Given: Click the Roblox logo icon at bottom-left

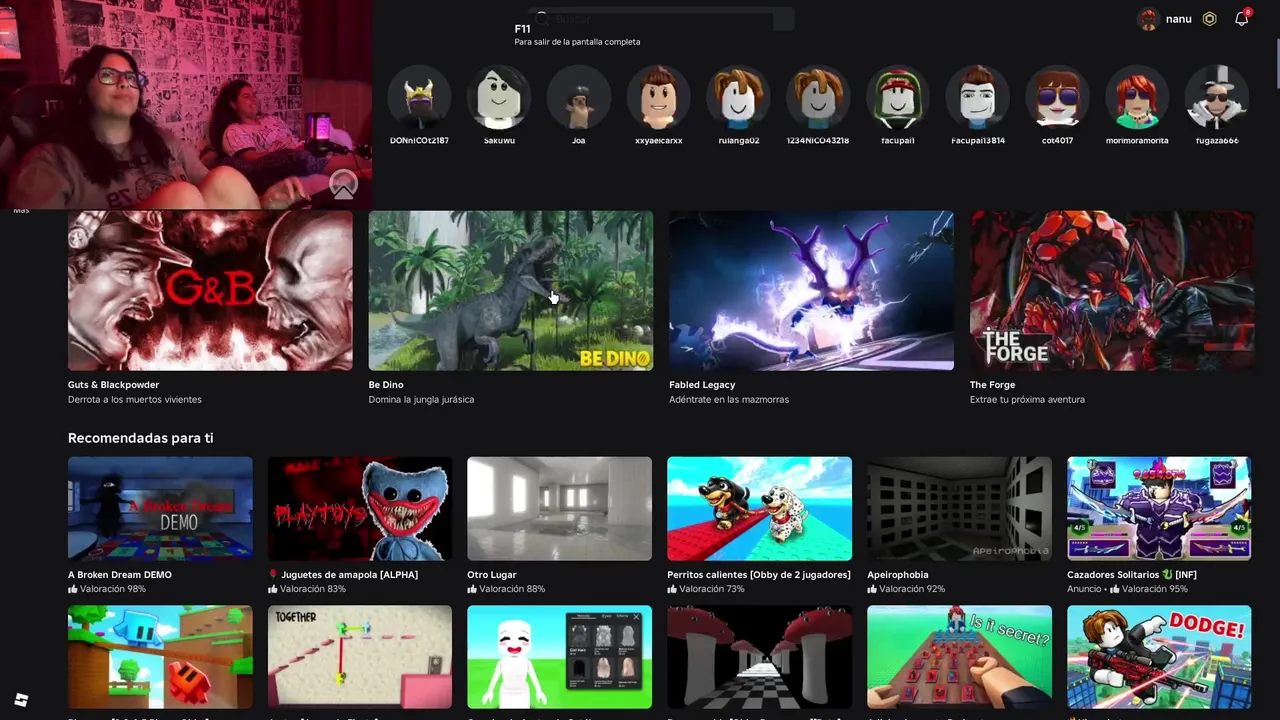Looking at the screenshot, I should 21,700.
